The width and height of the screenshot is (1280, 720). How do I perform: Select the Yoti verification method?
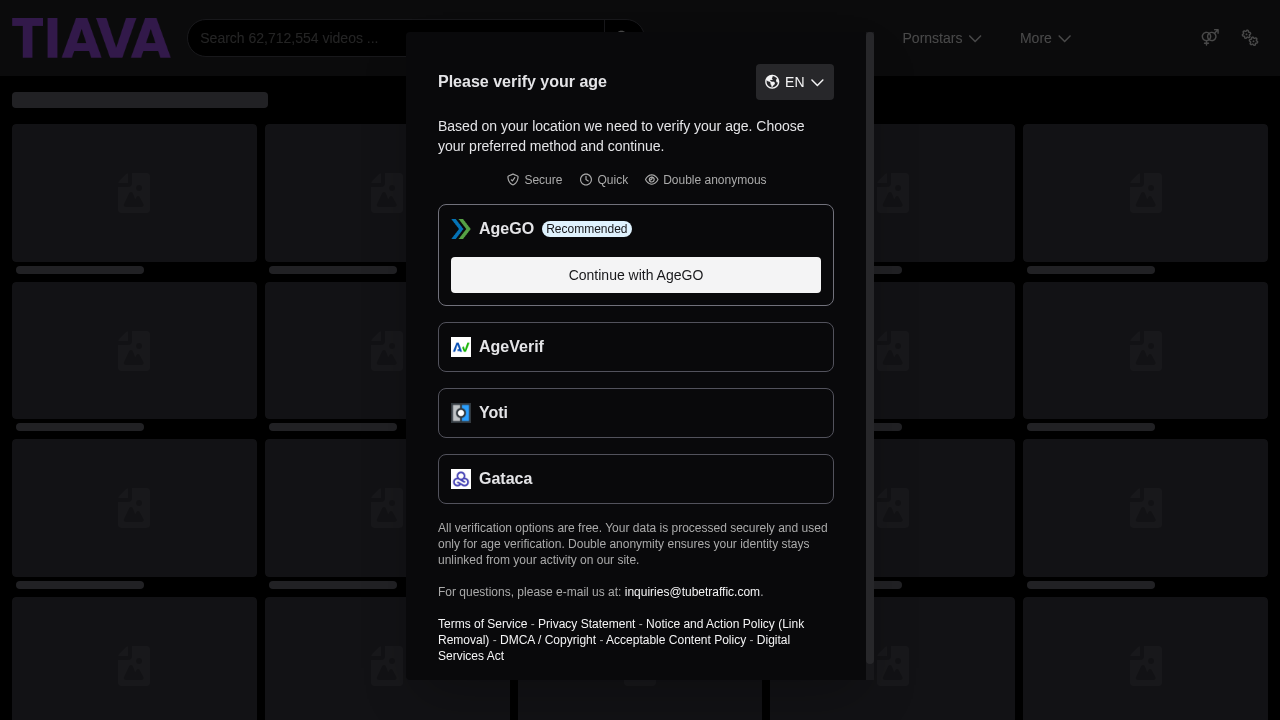[636, 413]
